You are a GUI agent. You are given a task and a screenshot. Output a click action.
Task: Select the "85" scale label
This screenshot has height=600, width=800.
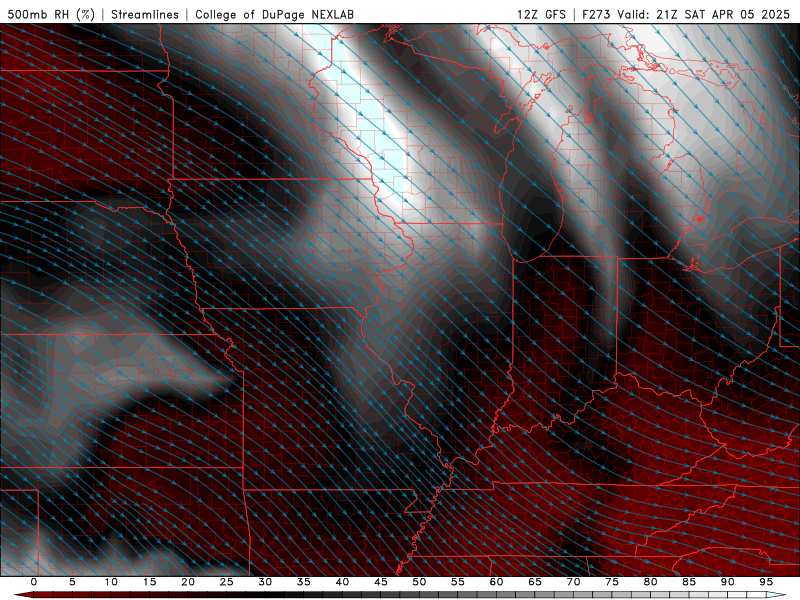pyautogui.click(x=689, y=582)
